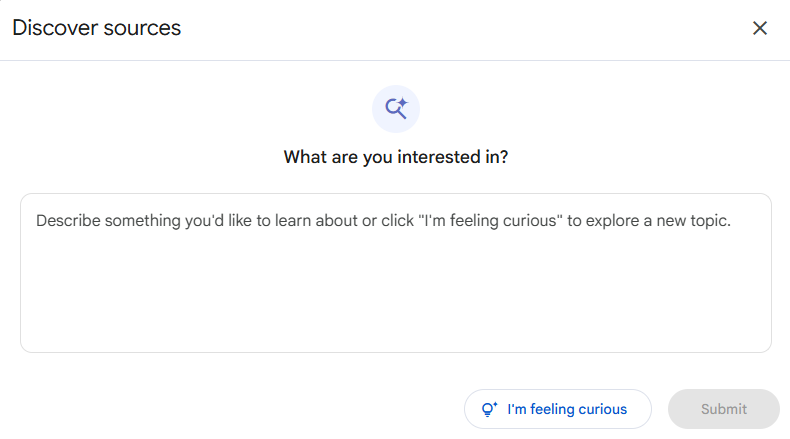Click the Discover sources dialog title

(97, 28)
